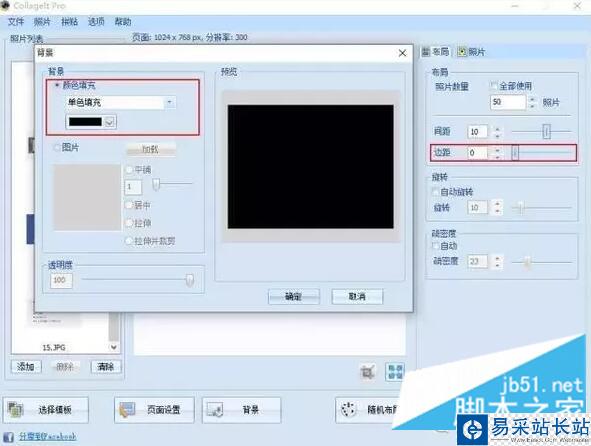Image resolution: width=591 pixels, height=446 pixels.
Task: Select the 颜色填充 radio button
Action: (x=57, y=85)
